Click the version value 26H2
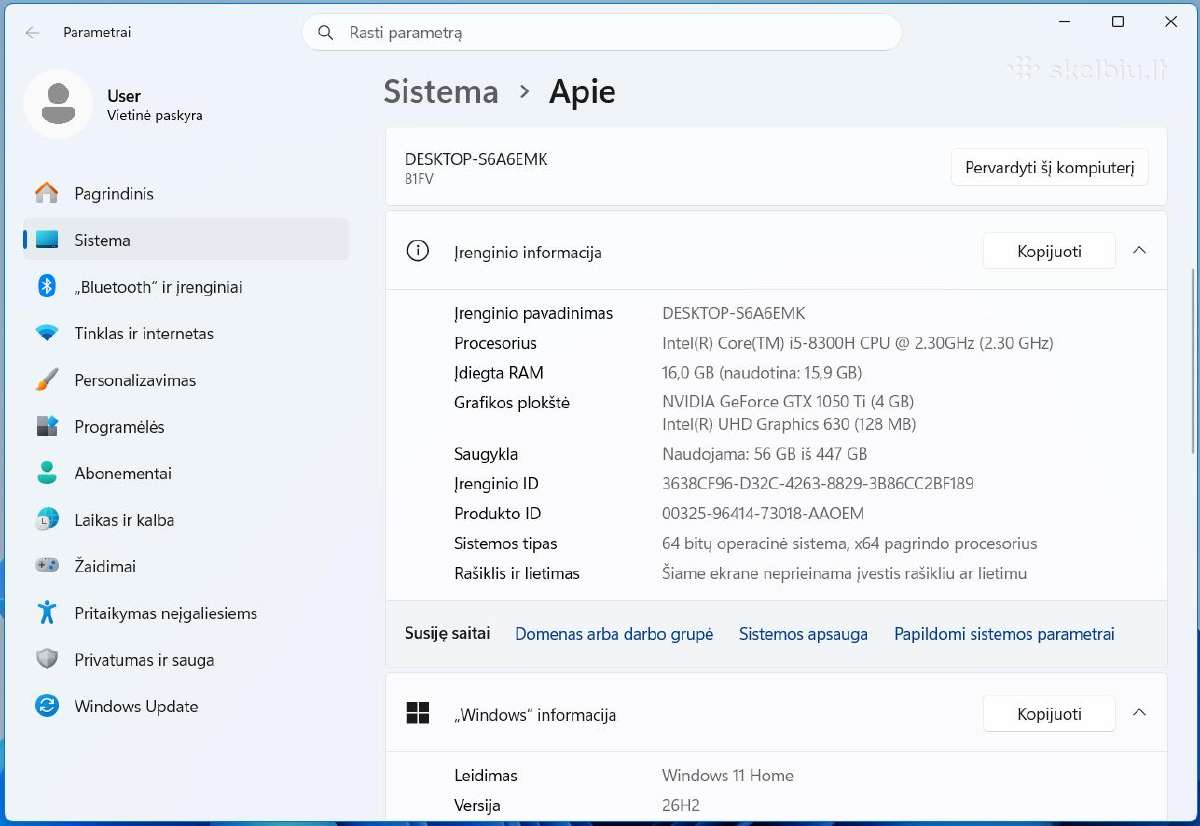The width and height of the screenshot is (1200, 826). tap(681, 805)
